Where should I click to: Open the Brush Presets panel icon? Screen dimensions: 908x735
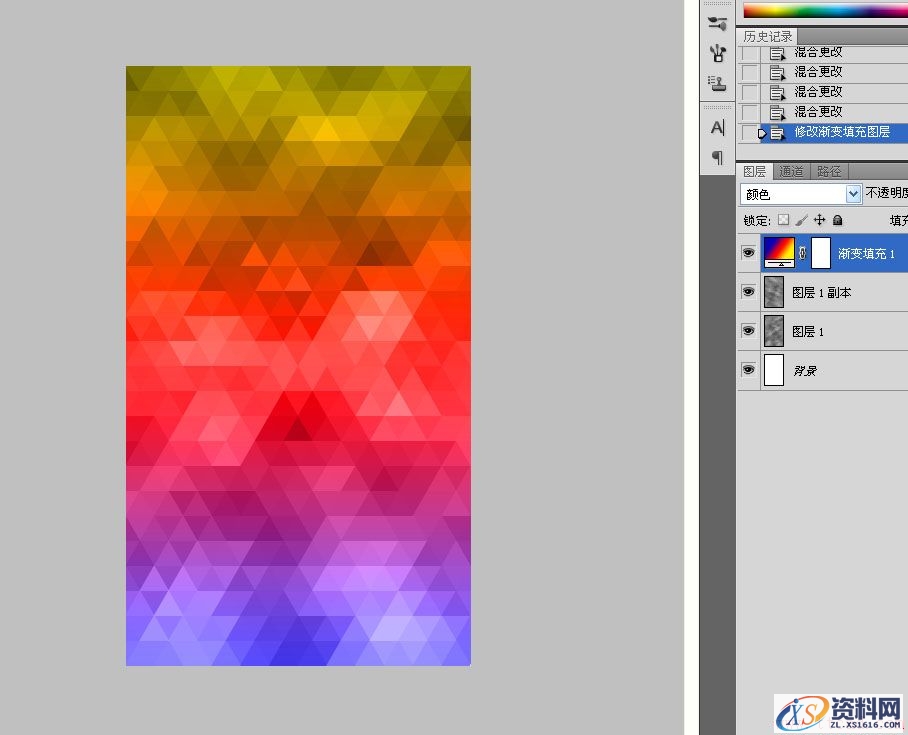[x=717, y=53]
